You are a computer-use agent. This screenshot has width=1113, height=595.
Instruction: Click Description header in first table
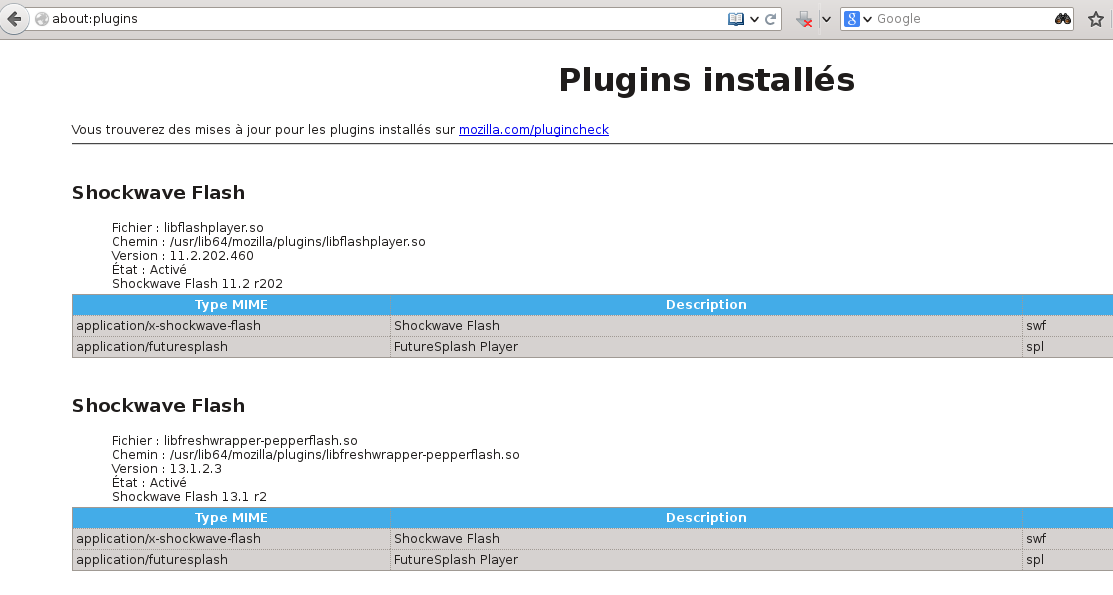pyautogui.click(x=706, y=305)
